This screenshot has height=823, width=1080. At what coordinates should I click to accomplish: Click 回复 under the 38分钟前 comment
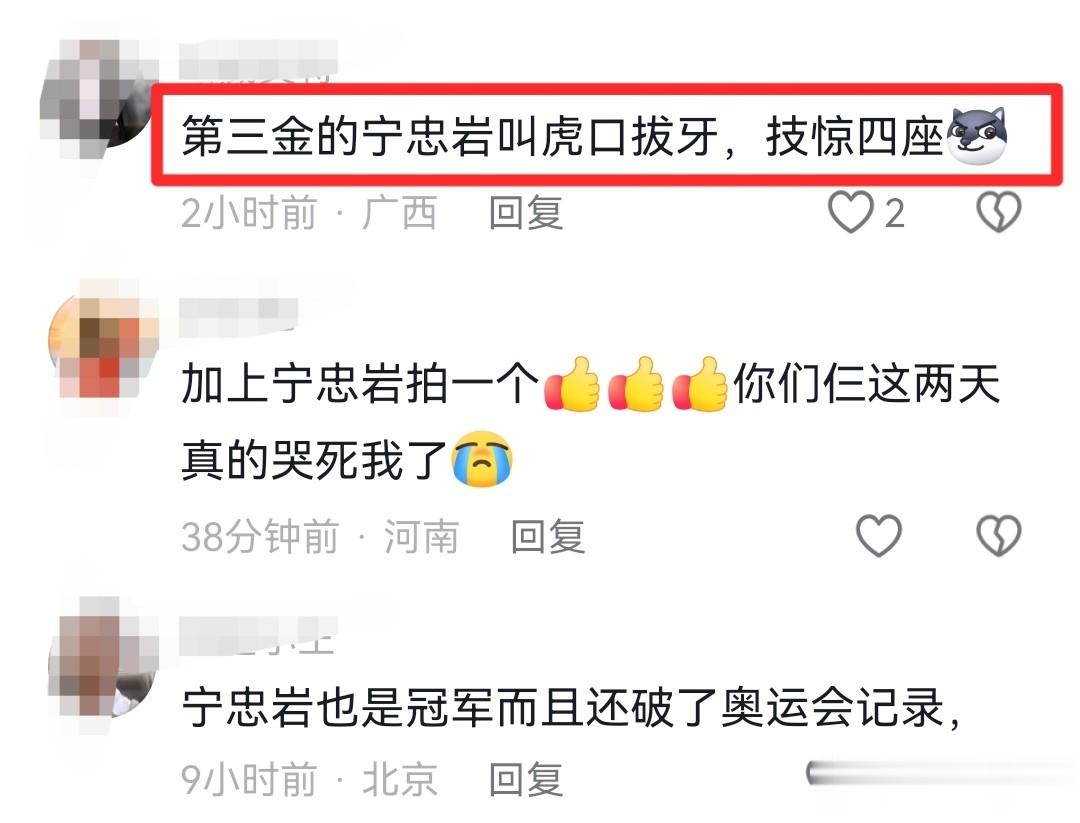pyautogui.click(x=548, y=536)
